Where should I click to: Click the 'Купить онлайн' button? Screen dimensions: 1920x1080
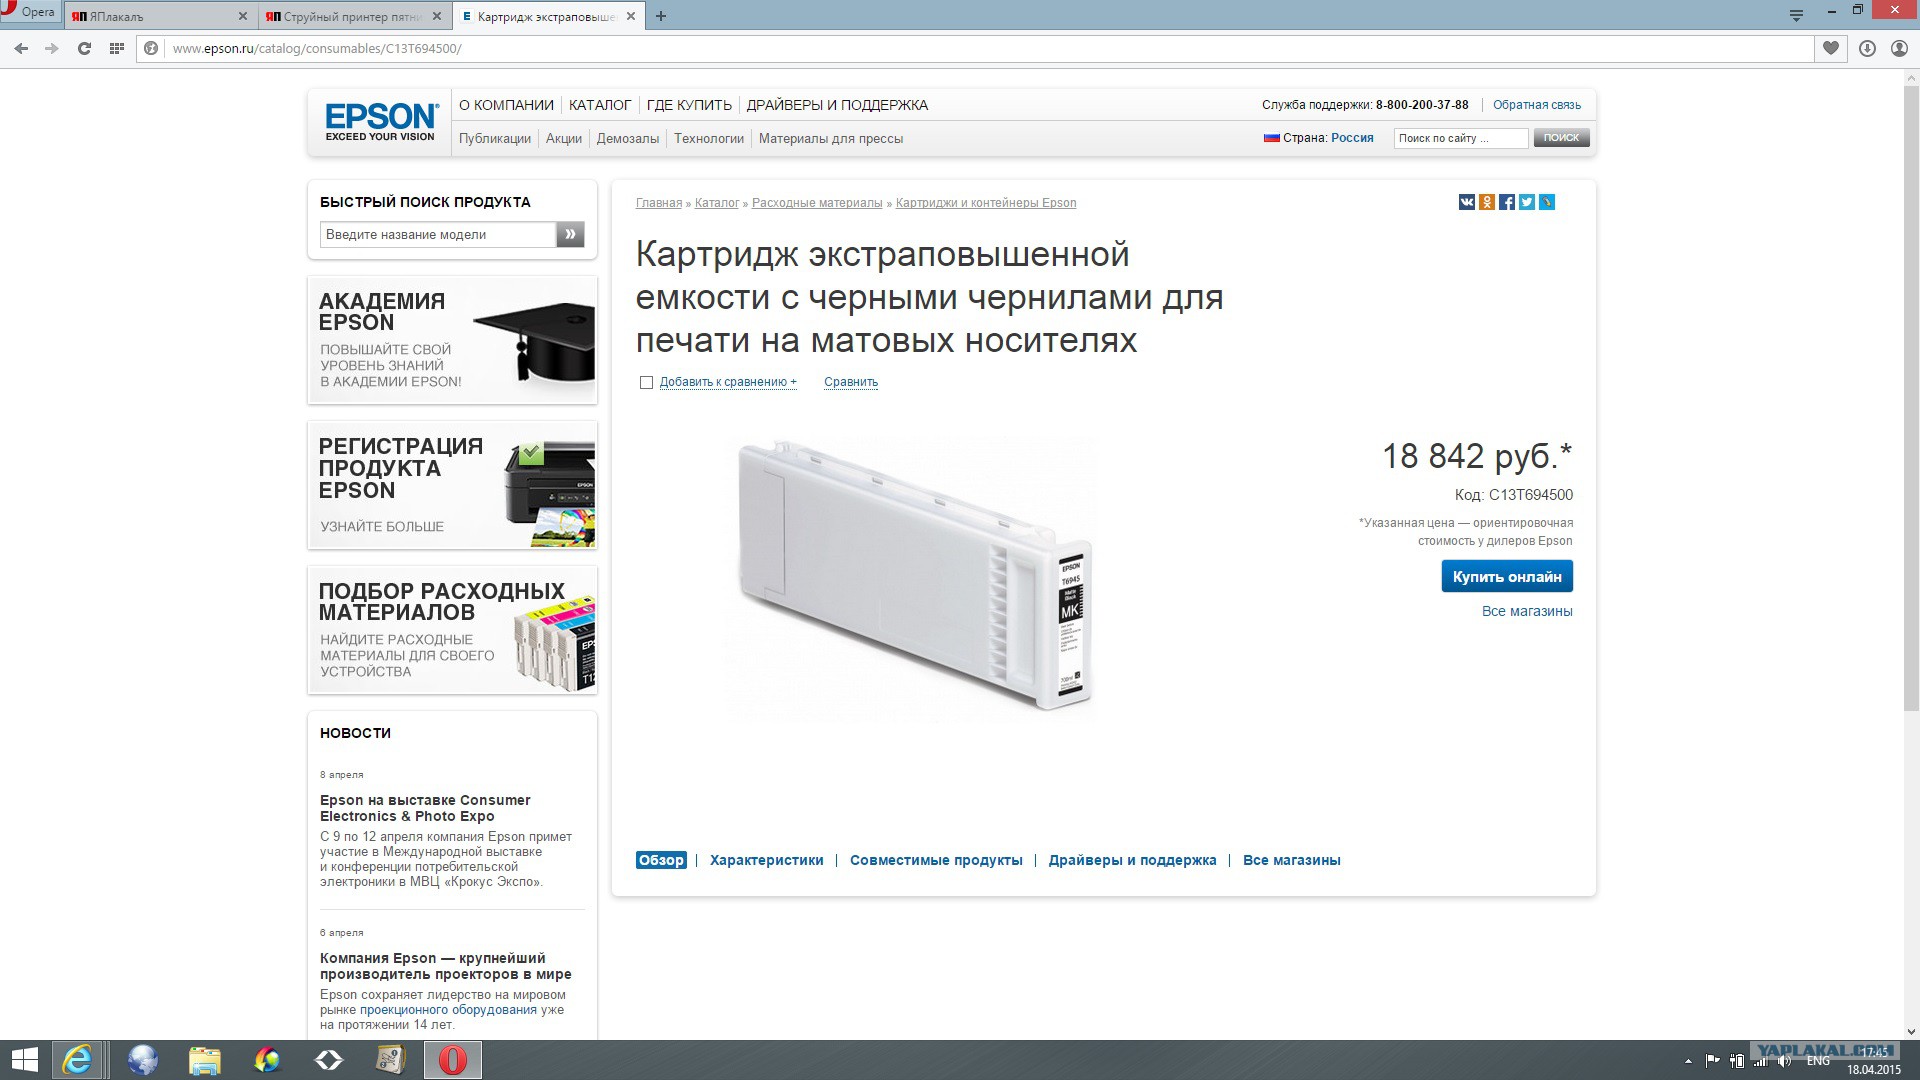pyautogui.click(x=1507, y=576)
